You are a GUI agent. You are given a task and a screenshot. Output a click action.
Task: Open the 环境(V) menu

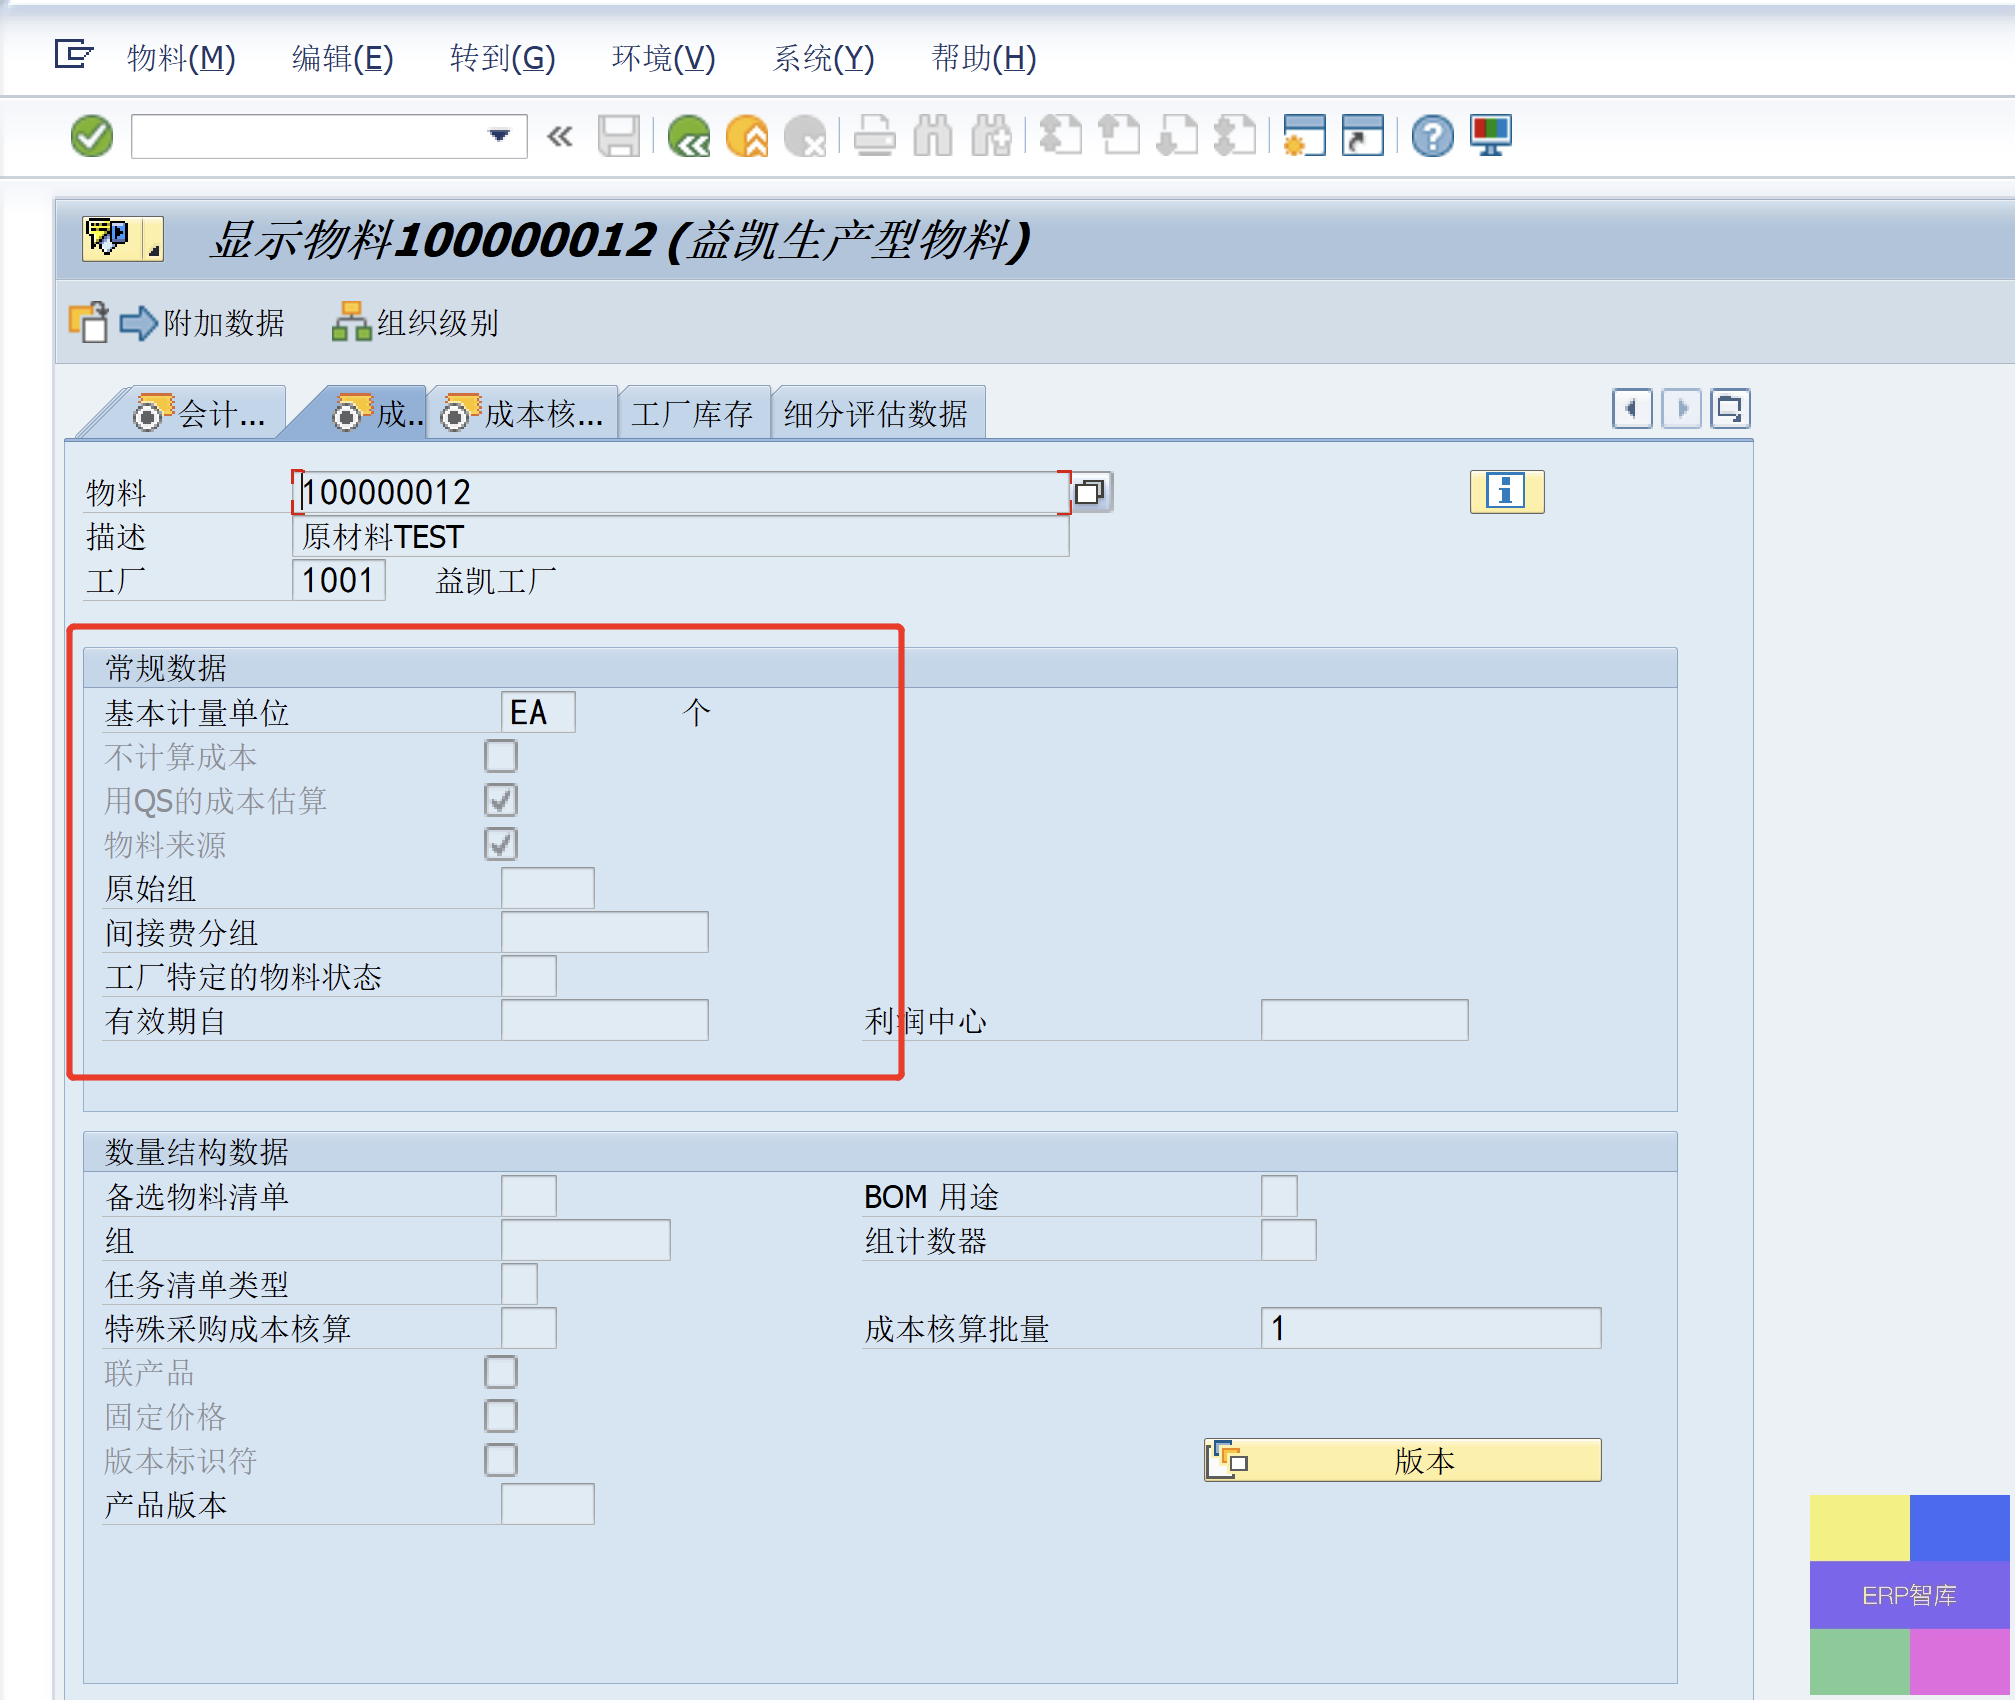pos(663,58)
